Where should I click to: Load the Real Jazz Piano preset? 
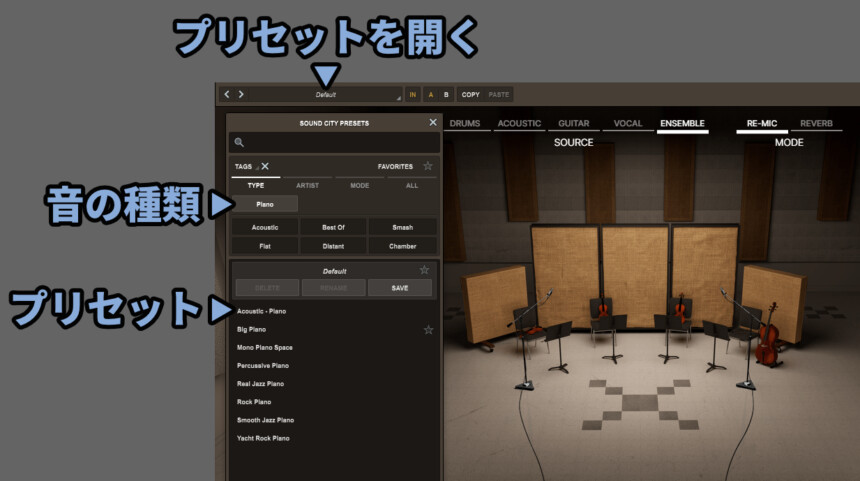pyautogui.click(x=260, y=383)
